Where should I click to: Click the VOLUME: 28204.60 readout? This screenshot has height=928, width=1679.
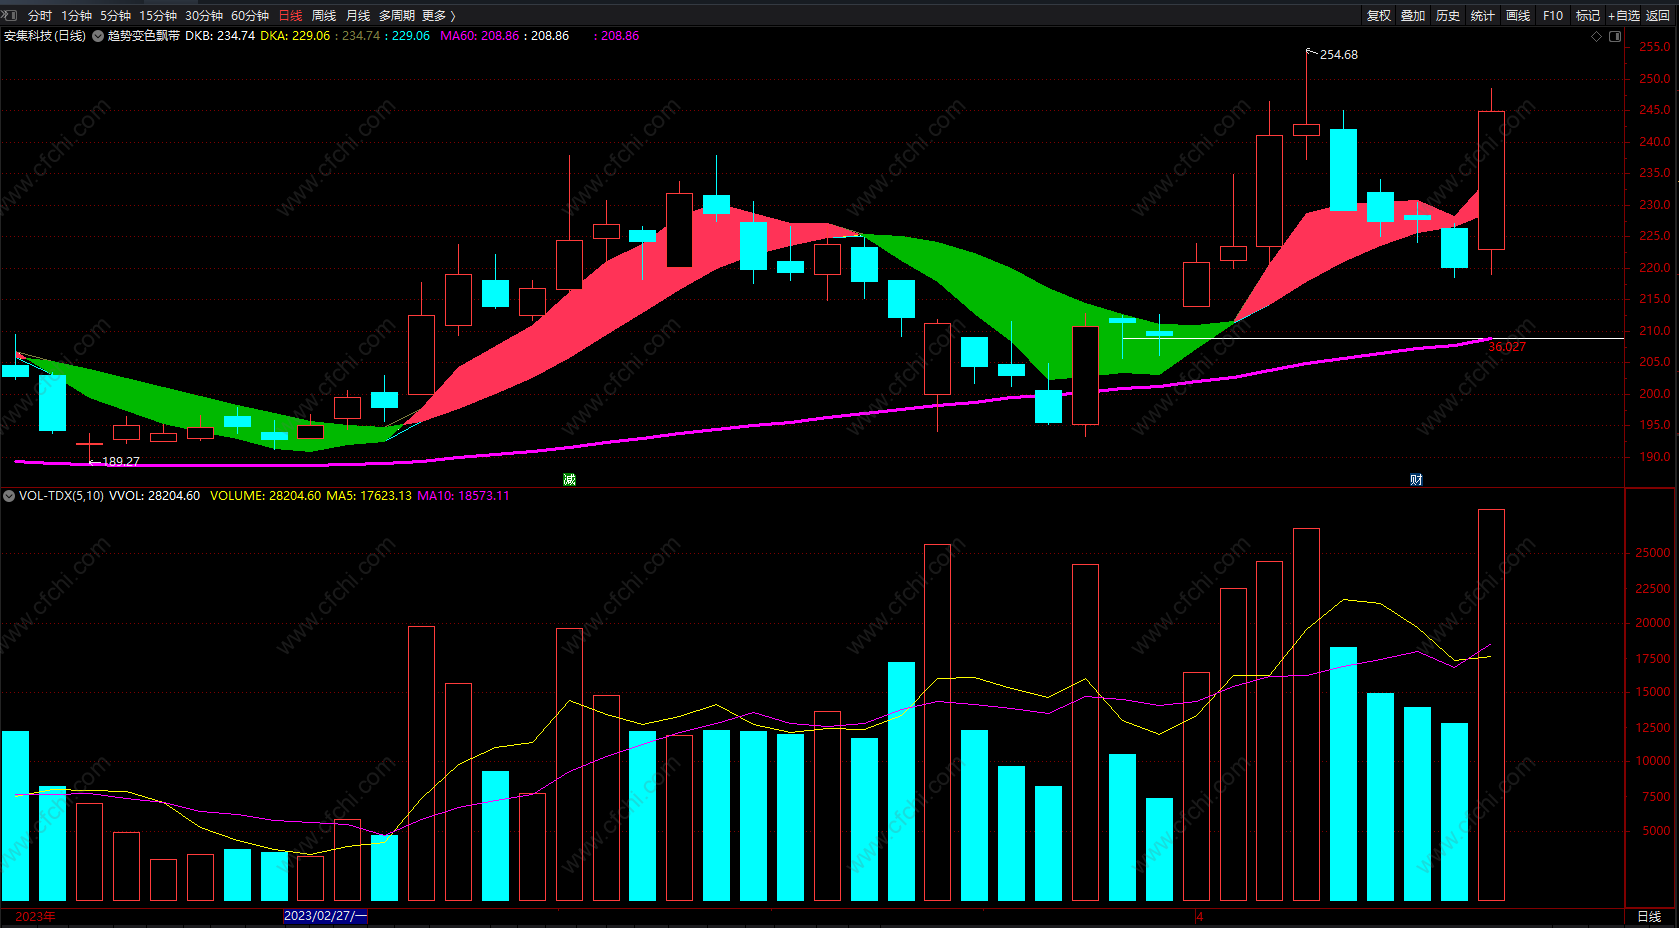click(266, 496)
